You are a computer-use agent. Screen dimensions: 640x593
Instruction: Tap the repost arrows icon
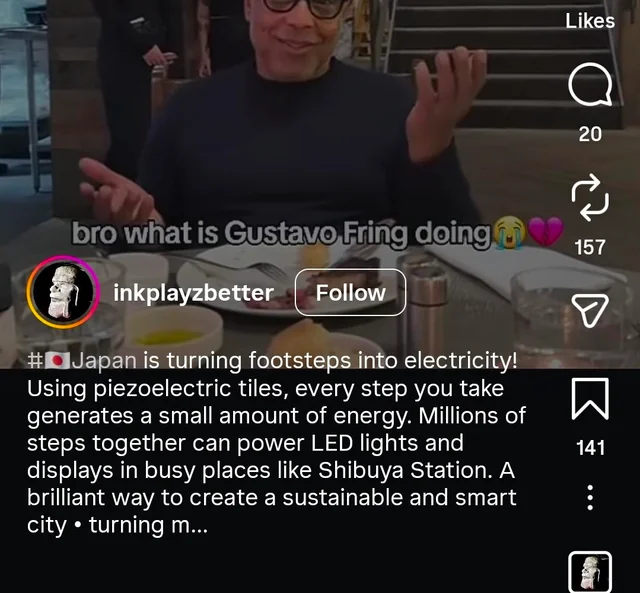590,198
